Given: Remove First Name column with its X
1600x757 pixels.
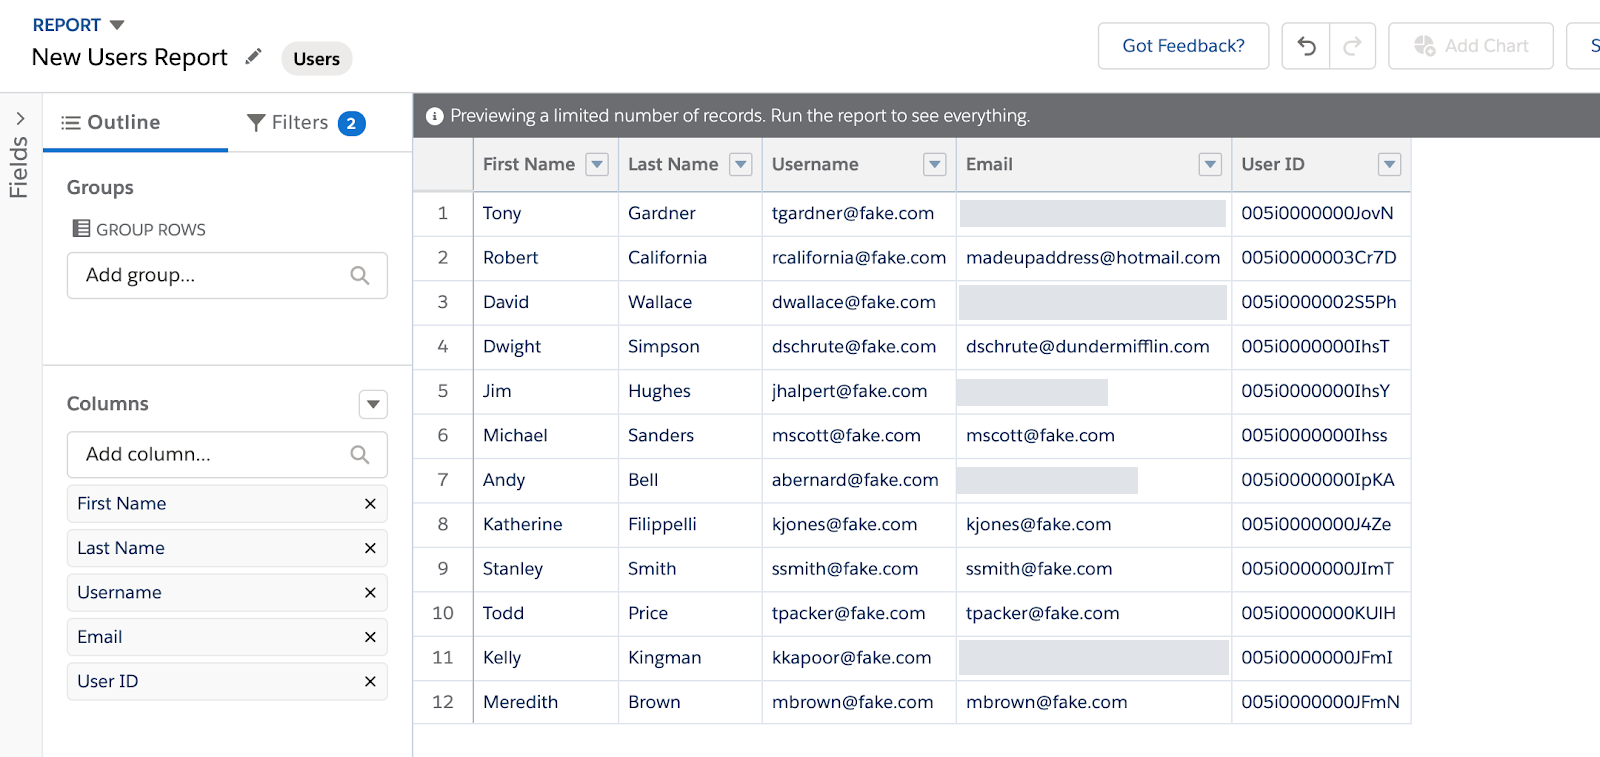Looking at the screenshot, I should [x=370, y=504].
